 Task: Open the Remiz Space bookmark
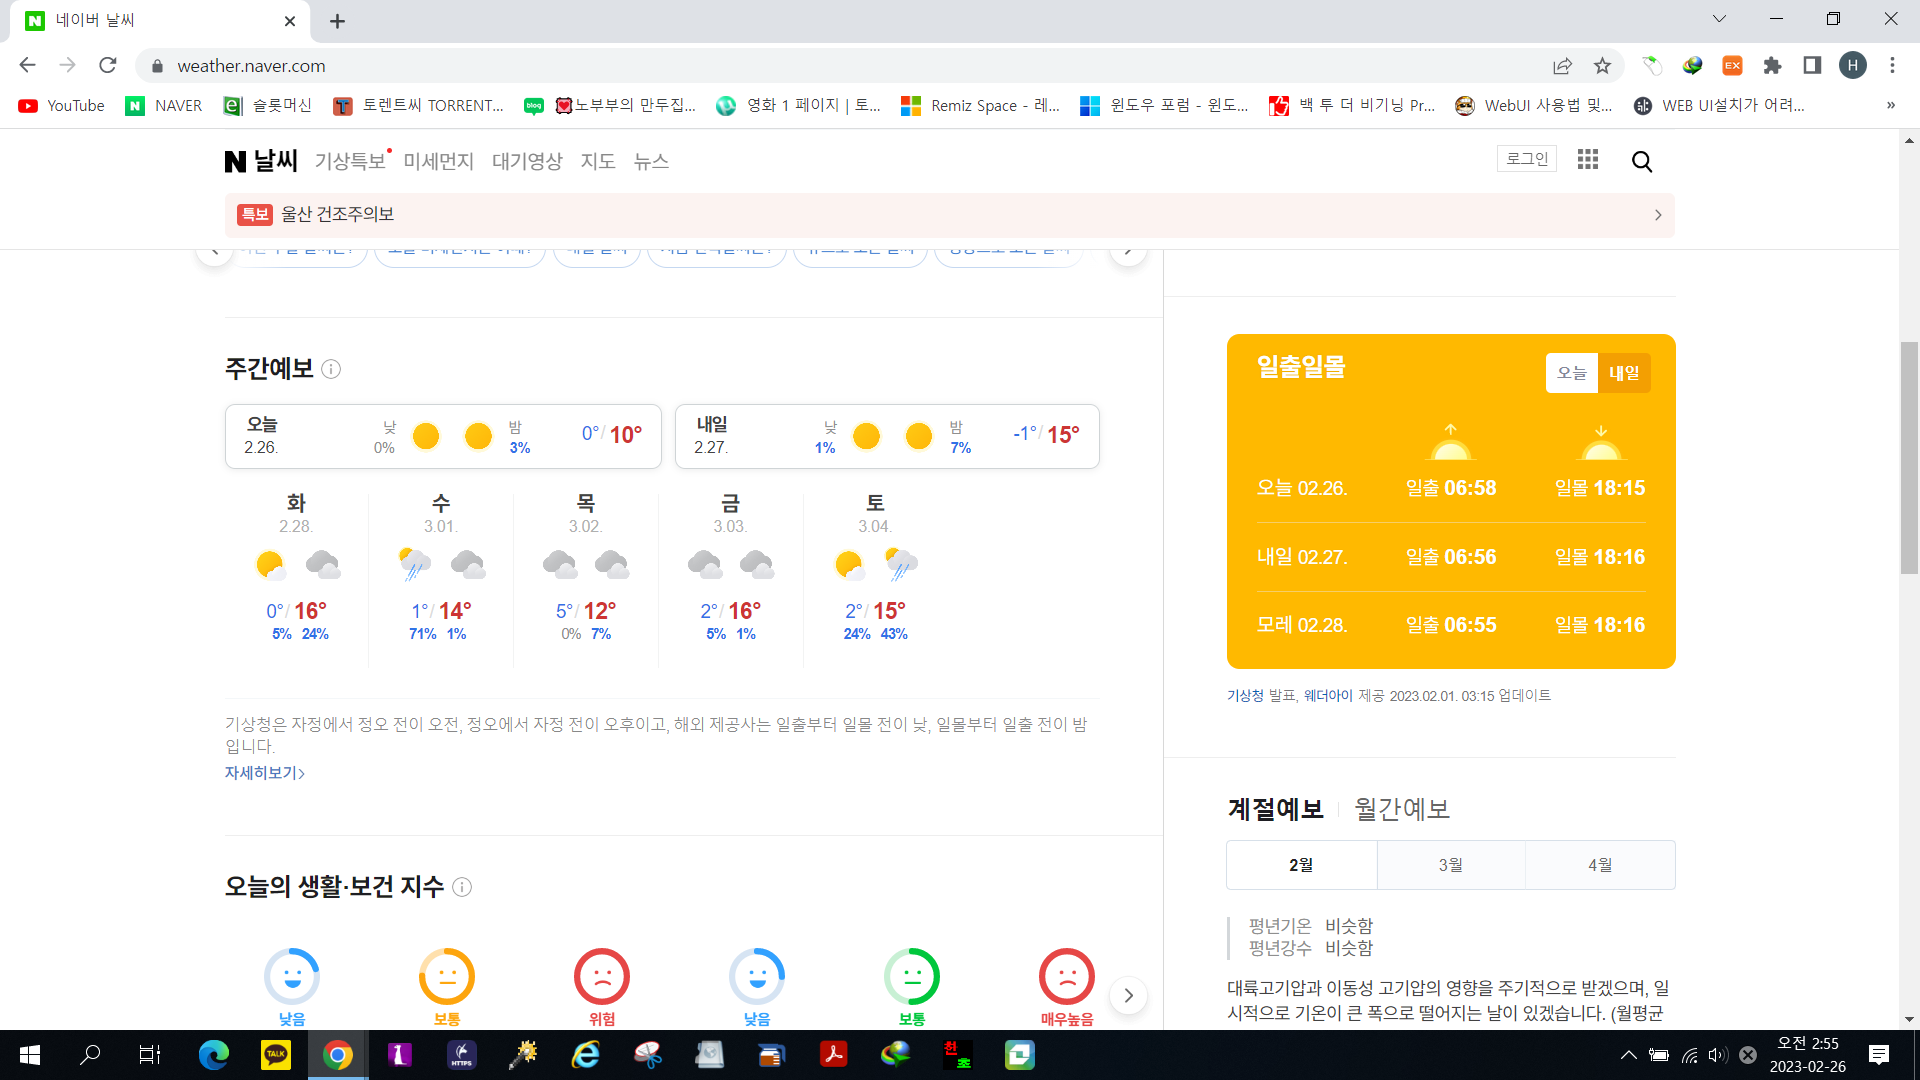pos(980,106)
